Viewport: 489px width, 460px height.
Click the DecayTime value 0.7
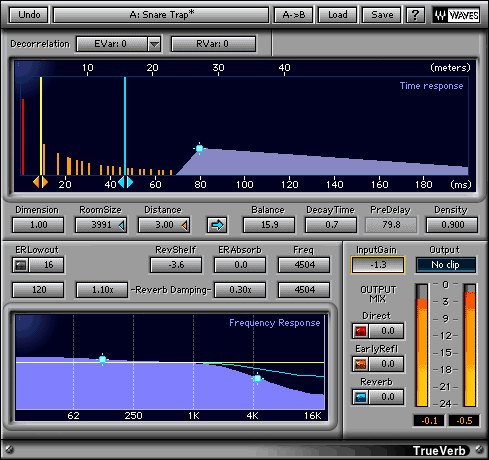coord(331,225)
